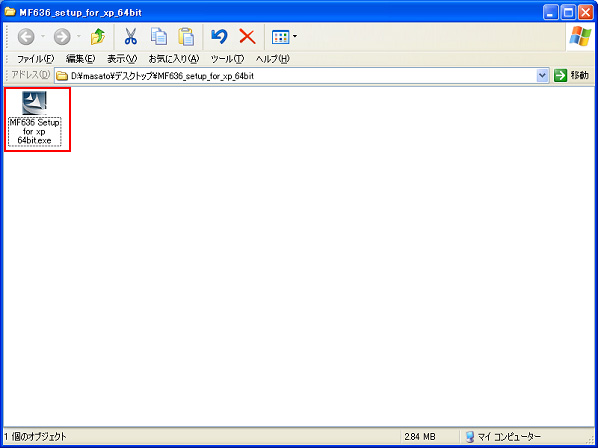Copy the selected file using the Copy icon
Screen dimensions: 598x448
(159, 37)
